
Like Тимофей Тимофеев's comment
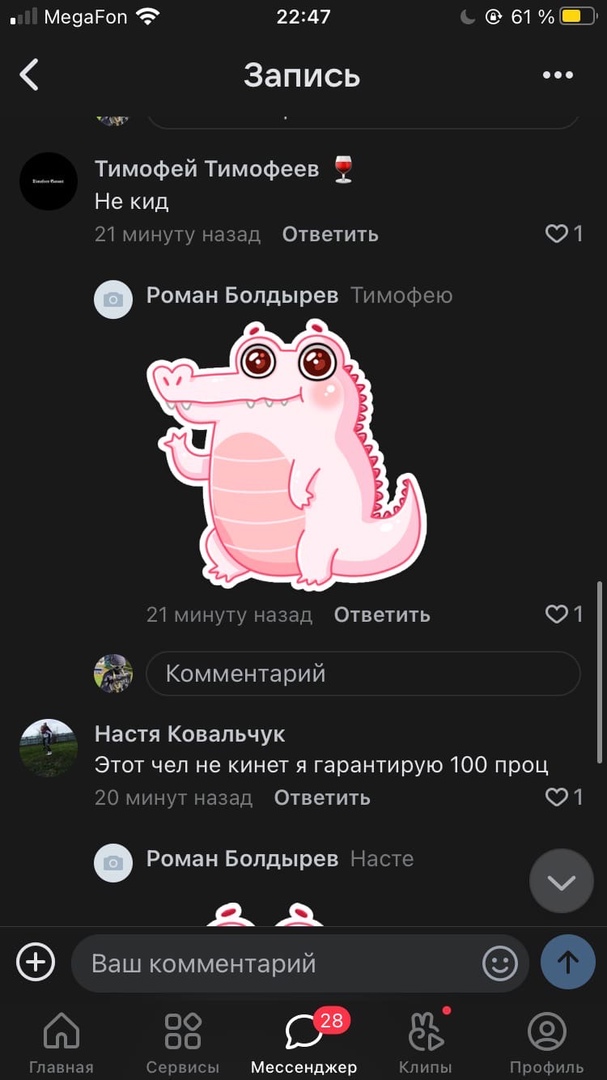564,234
